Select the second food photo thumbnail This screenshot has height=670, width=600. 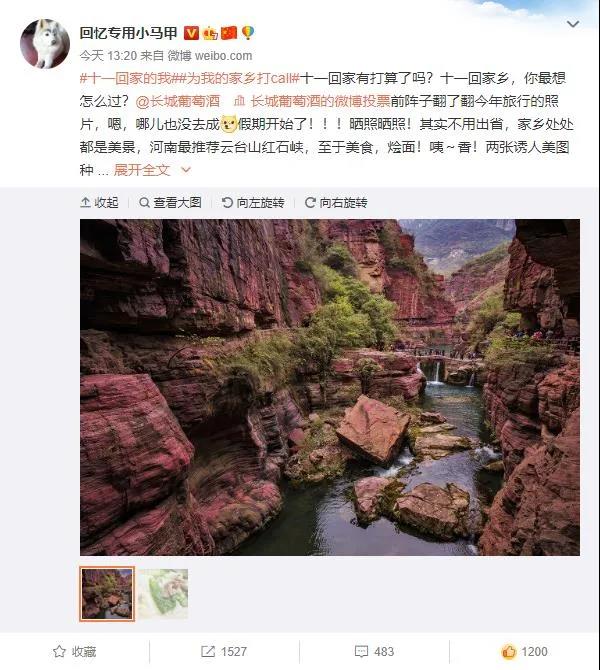[163, 594]
